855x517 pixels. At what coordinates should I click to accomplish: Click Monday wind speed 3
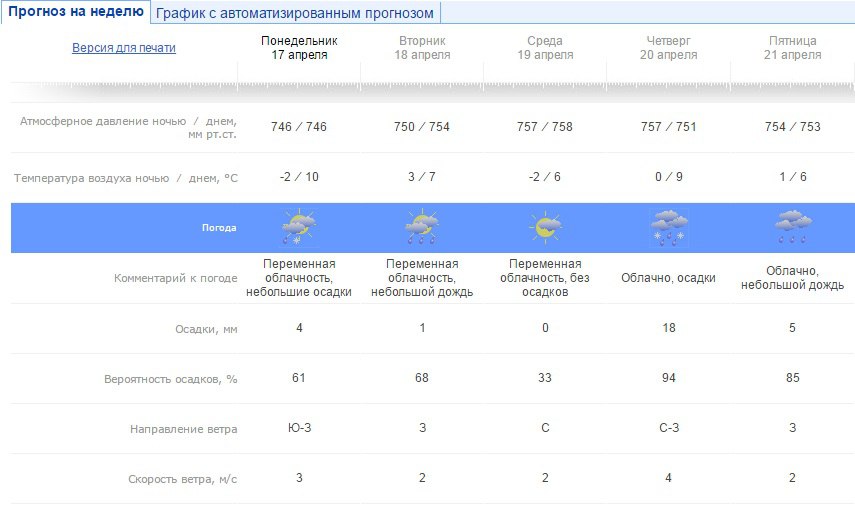coord(299,478)
